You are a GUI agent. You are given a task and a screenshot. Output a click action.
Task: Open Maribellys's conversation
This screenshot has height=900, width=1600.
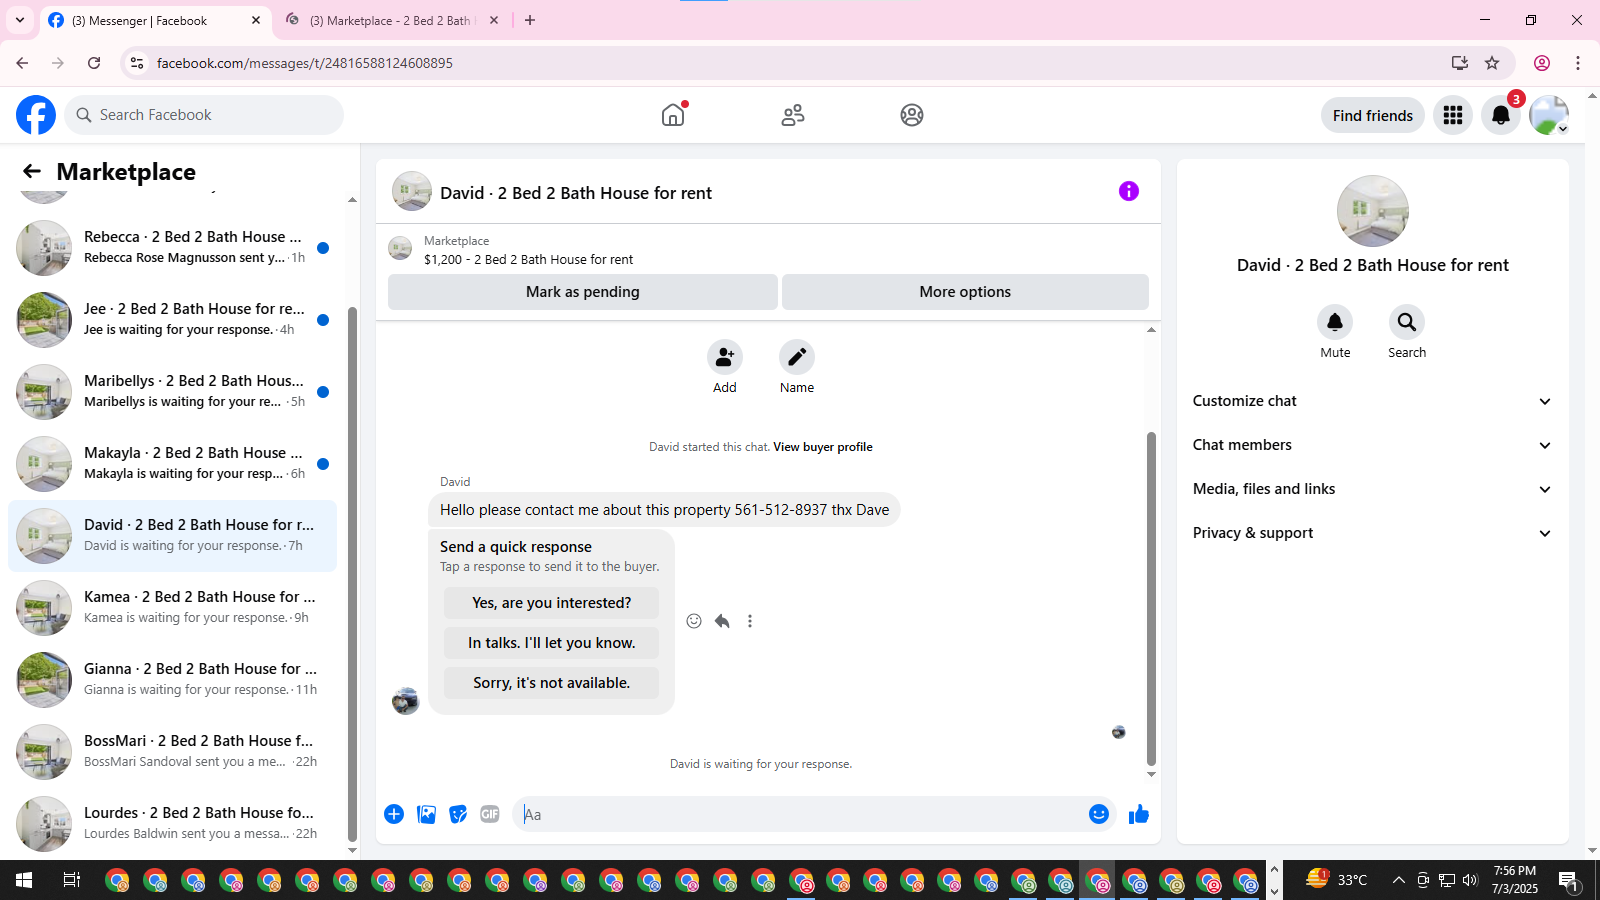(x=172, y=391)
